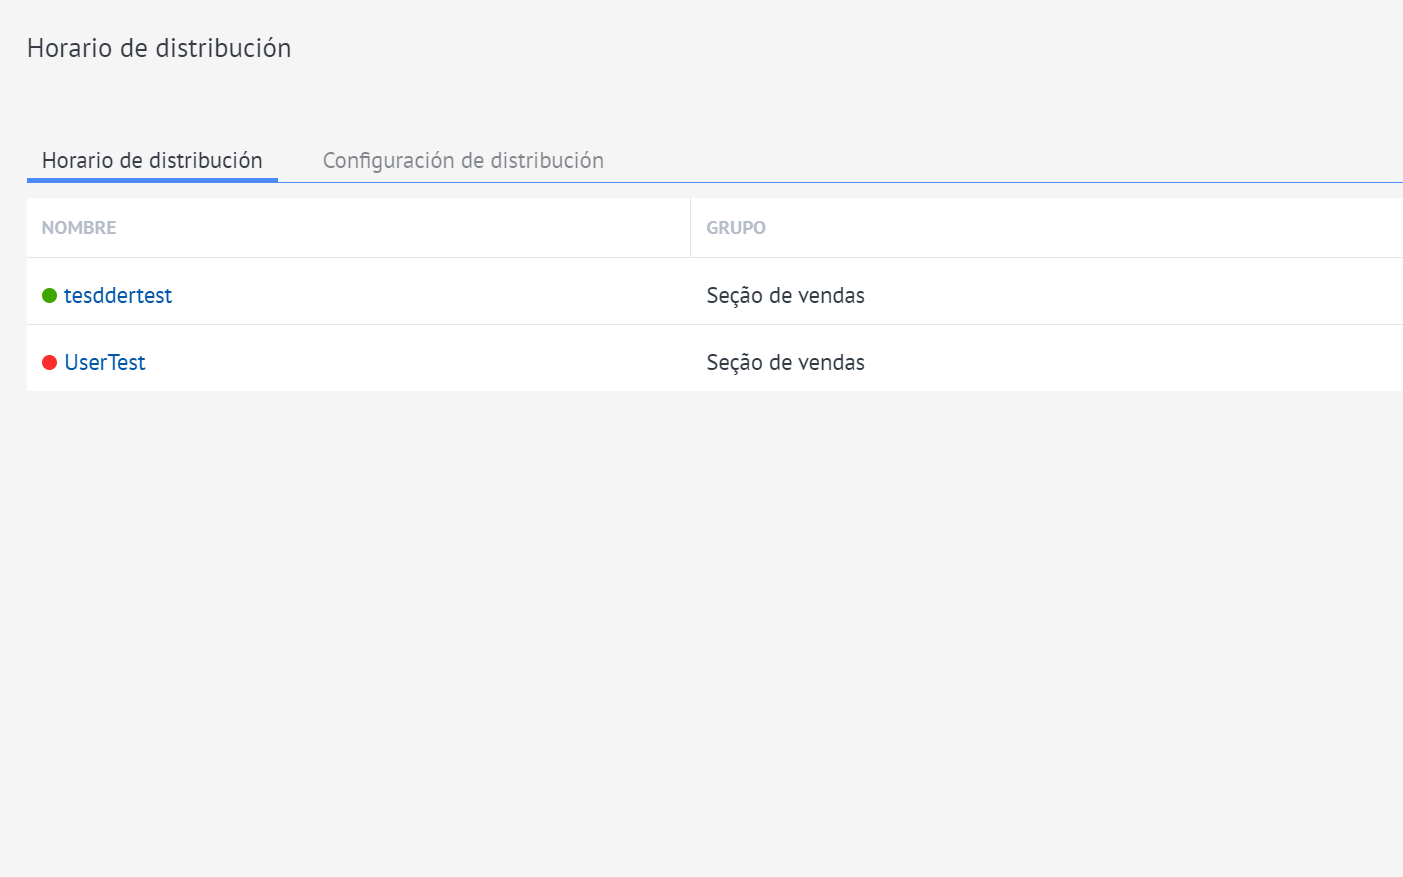Click the online indicator in first row
The height and width of the screenshot is (877, 1403).
click(49, 296)
